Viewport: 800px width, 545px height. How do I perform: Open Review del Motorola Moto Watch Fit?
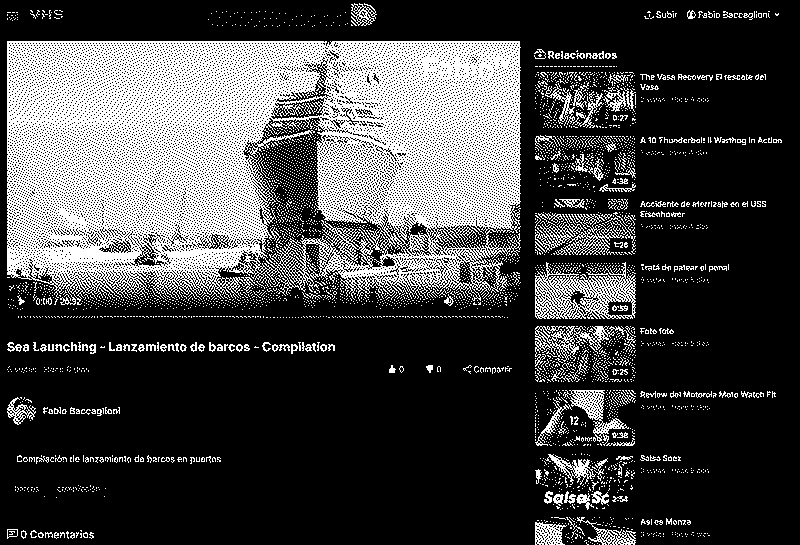pyautogui.click(x=709, y=394)
